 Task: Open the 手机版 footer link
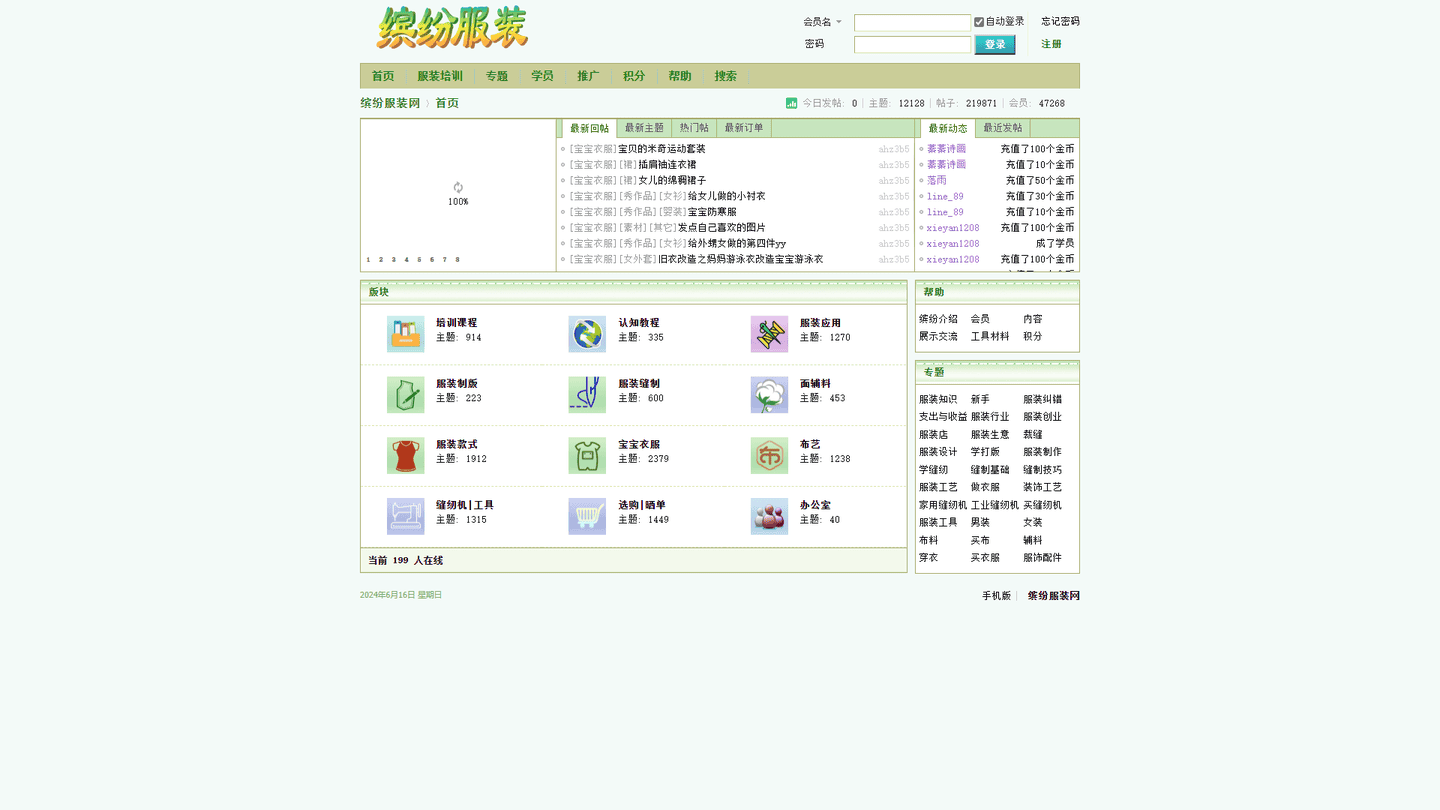click(x=996, y=596)
